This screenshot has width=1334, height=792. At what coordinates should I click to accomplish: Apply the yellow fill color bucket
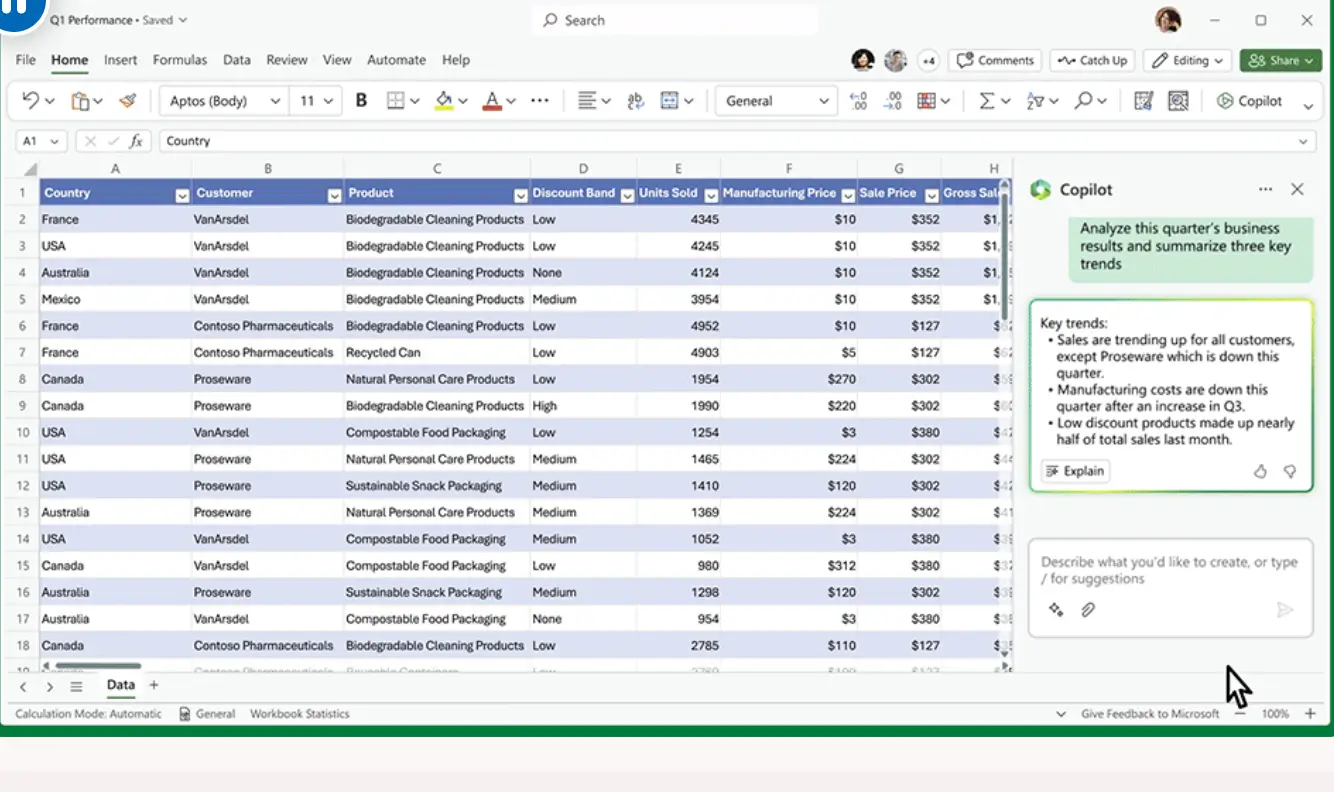coord(444,101)
